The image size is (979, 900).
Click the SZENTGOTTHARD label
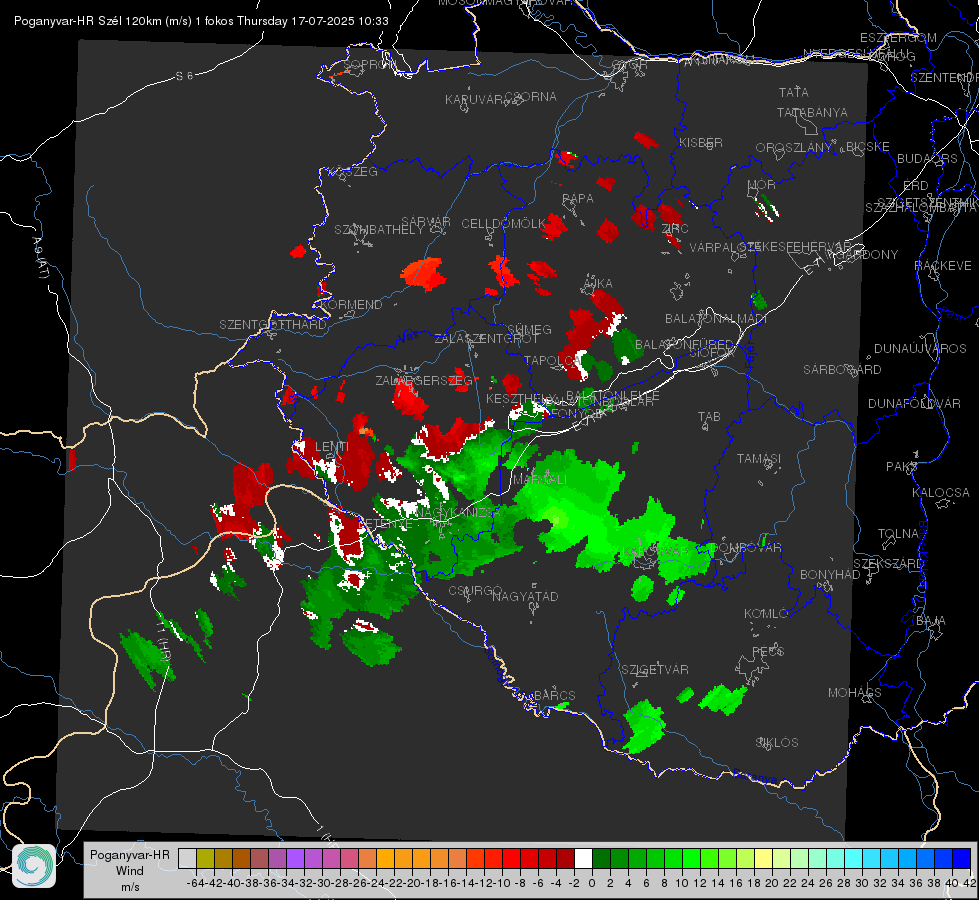click(x=273, y=325)
